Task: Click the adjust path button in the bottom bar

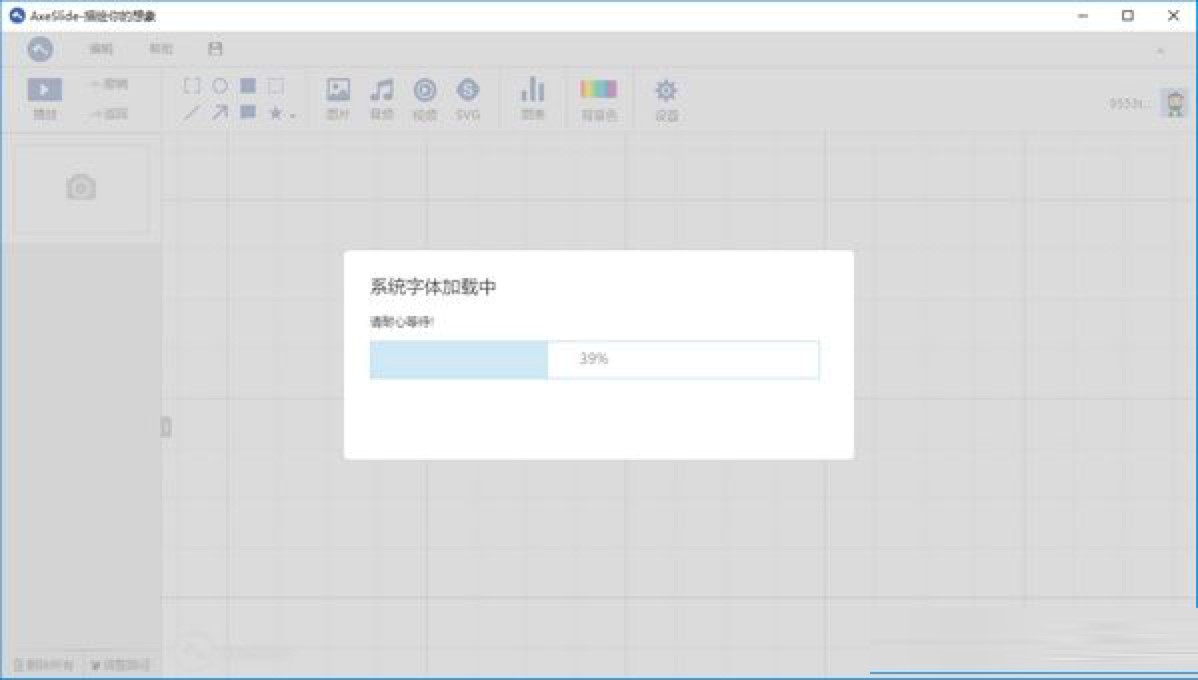Action: click(x=120, y=665)
